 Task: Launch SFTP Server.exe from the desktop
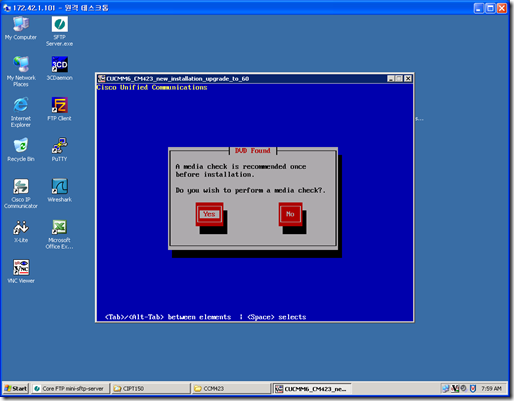coord(60,31)
